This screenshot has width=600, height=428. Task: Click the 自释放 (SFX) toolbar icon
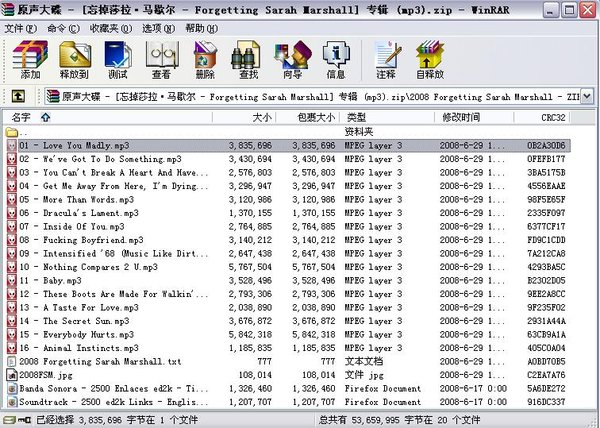click(430, 54)
